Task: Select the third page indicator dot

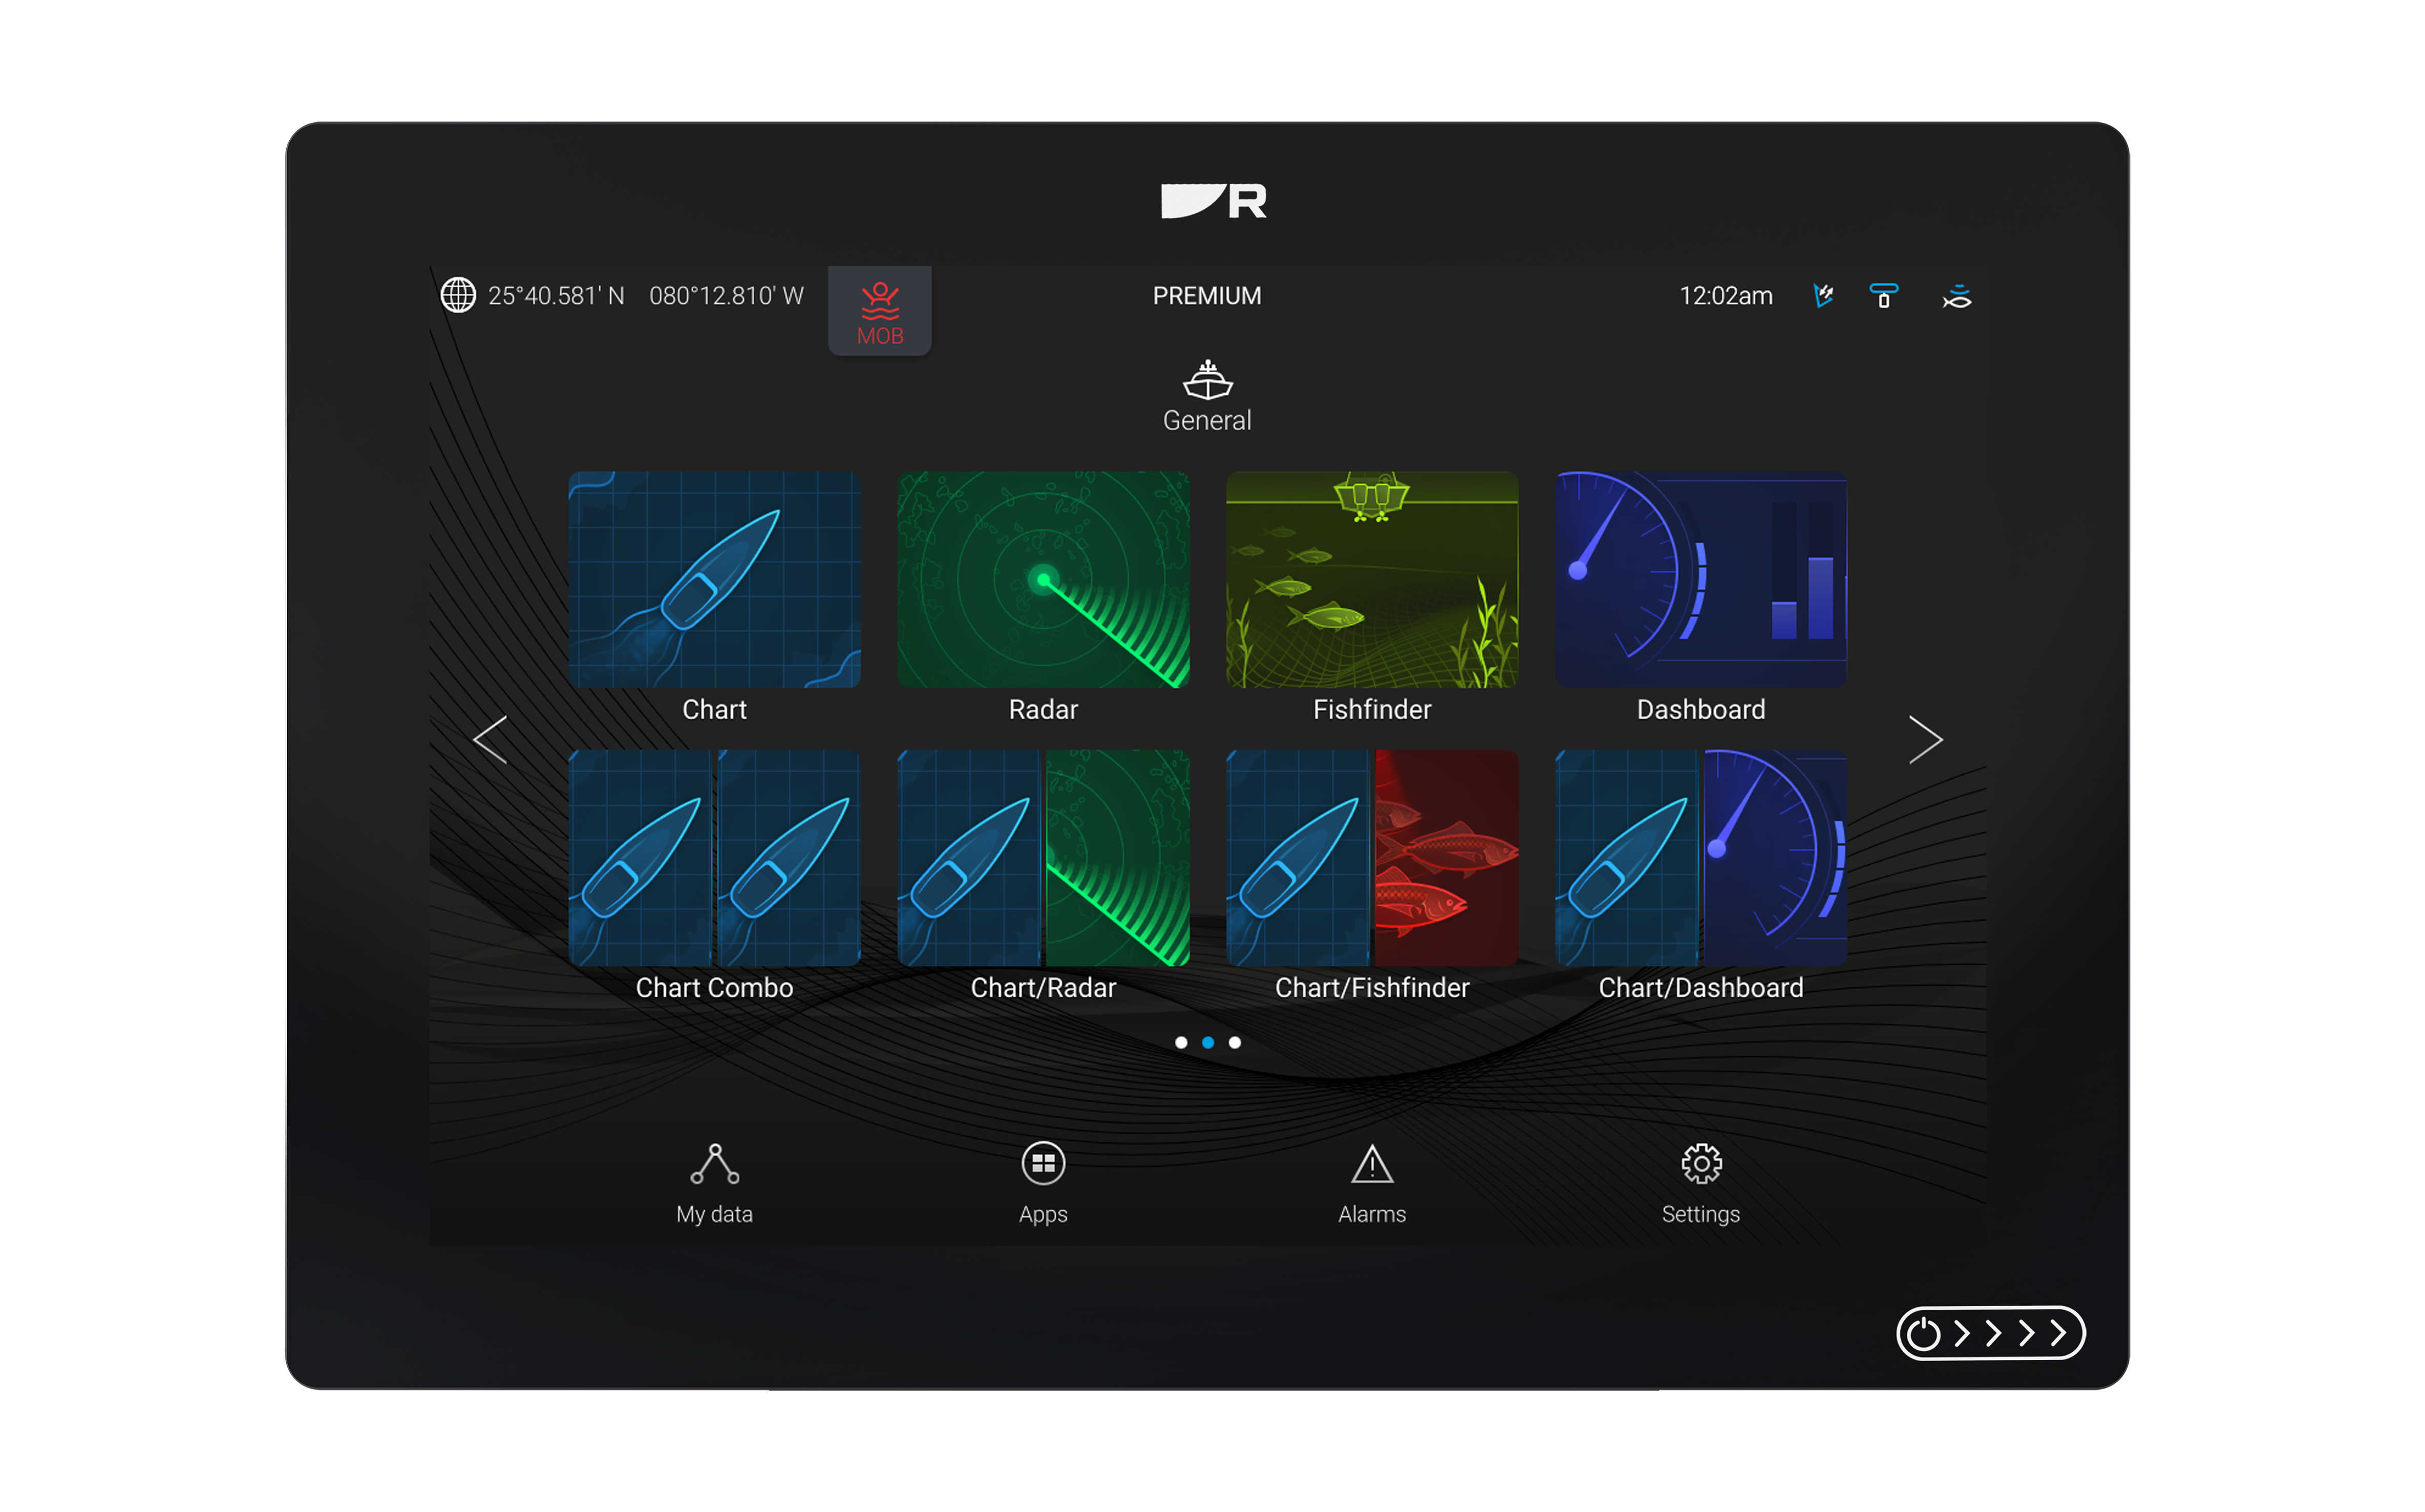Action: [1235, 1042]
